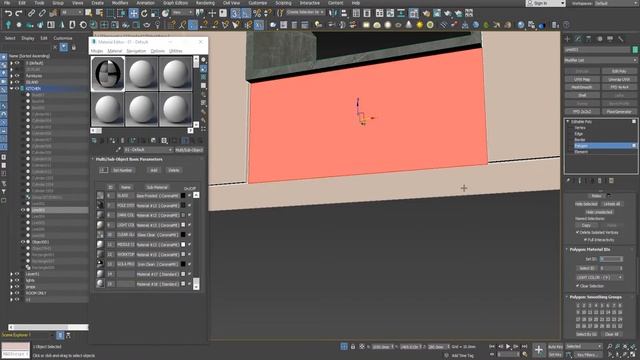Activate the Select and Scale tool
The height and width of the screenshot is (360, 640).
tap(155, 13)
